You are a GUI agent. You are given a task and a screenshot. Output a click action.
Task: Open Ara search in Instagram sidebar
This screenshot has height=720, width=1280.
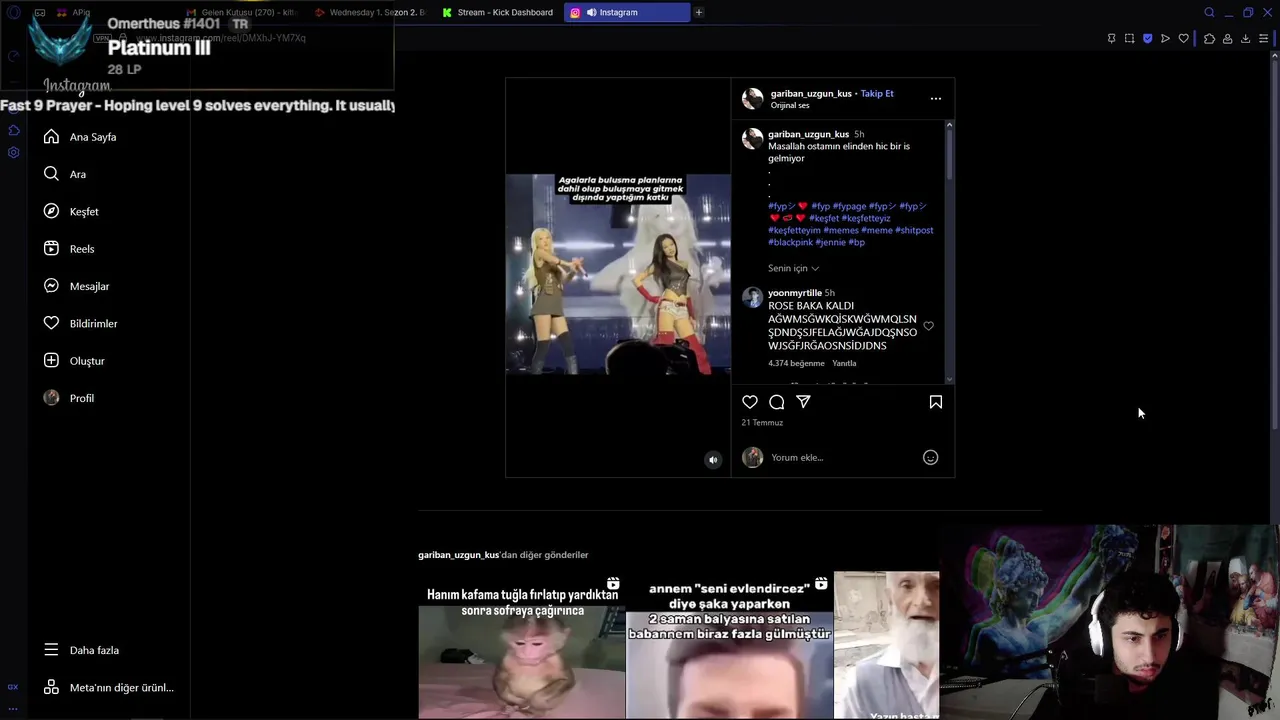(65, 174)
